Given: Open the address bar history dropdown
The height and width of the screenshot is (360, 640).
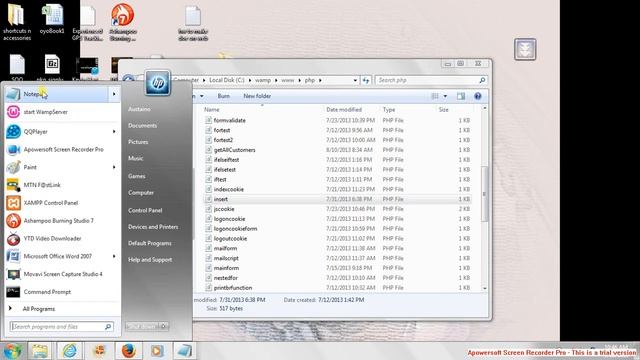Looking at the screenshot, I should [355, 80].
